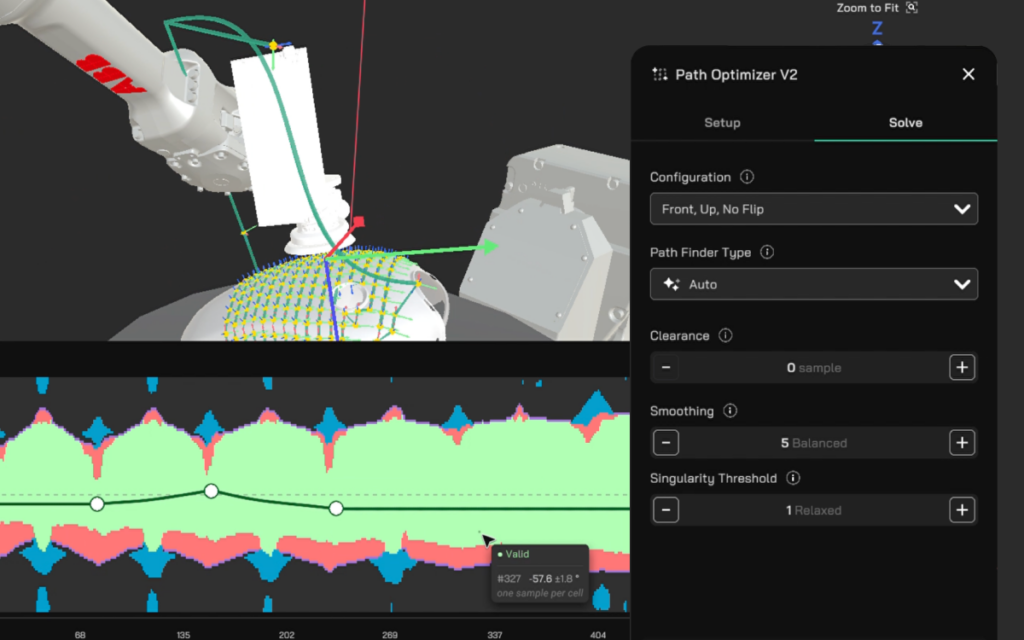Open the Path Finder Type Auto dropdown
This screenshot has height=640, width=1024.
pyautogui.click(x=814, y=284)
